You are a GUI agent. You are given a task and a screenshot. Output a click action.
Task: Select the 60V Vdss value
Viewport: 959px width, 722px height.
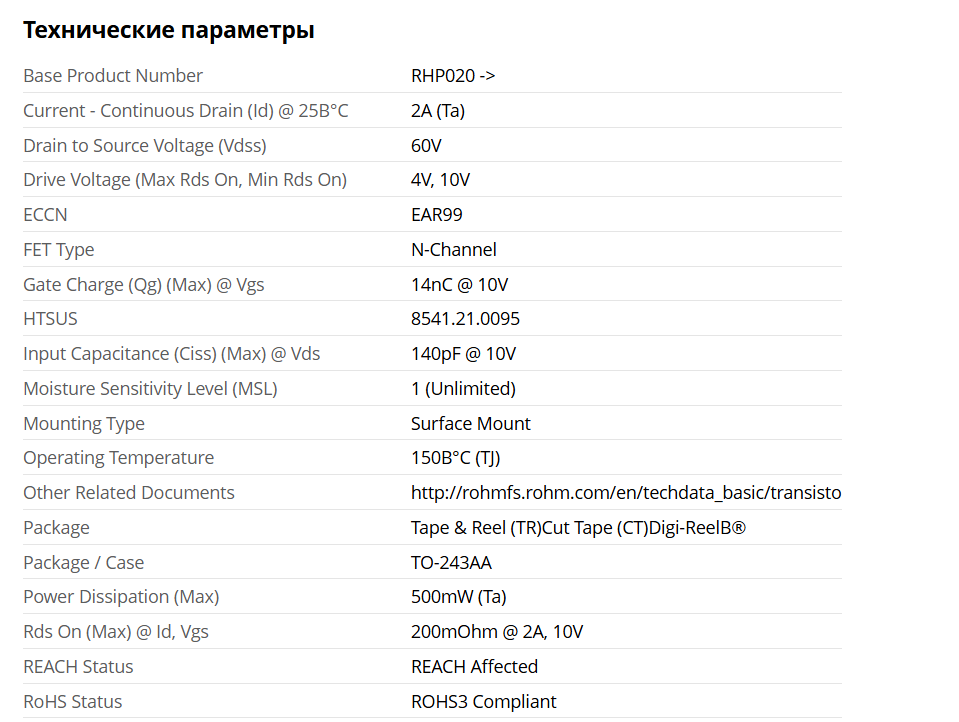(426, 146)
